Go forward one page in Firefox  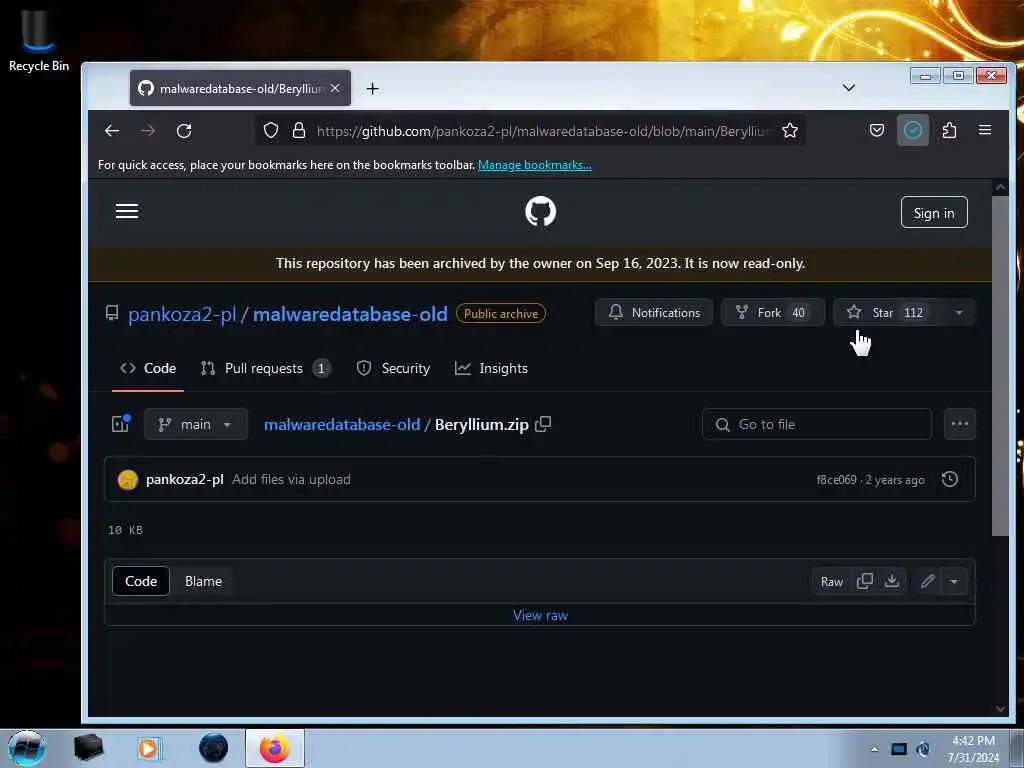[x=148, y=131]
